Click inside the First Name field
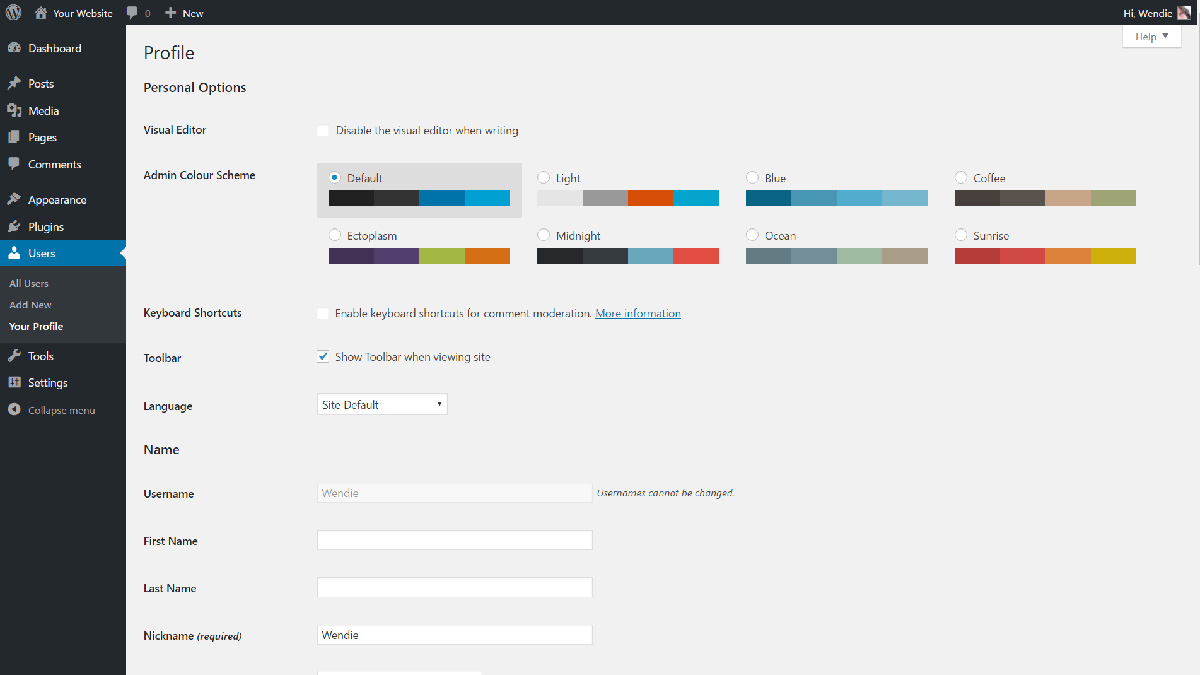Viewport: 1200px width, 675px height. click(x=454, y=539)
